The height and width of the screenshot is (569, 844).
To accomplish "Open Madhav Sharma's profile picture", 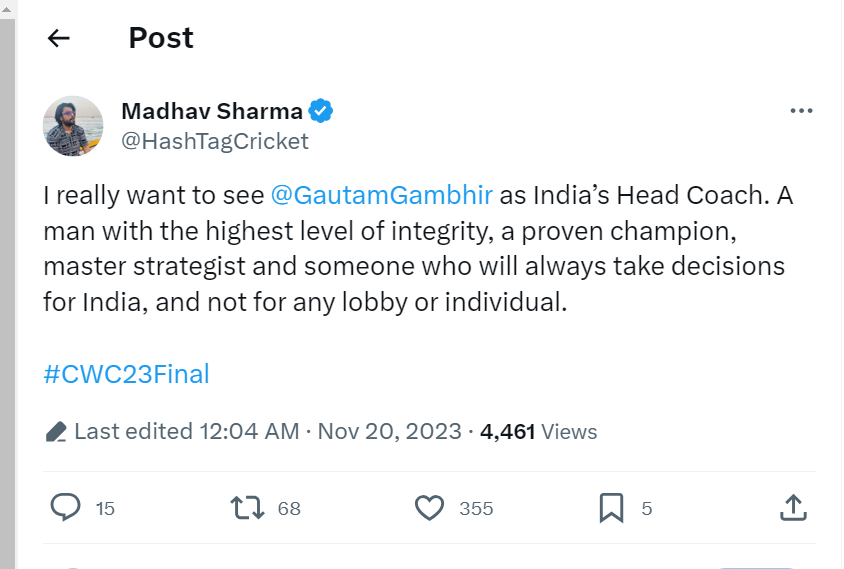I will [73, 126].
